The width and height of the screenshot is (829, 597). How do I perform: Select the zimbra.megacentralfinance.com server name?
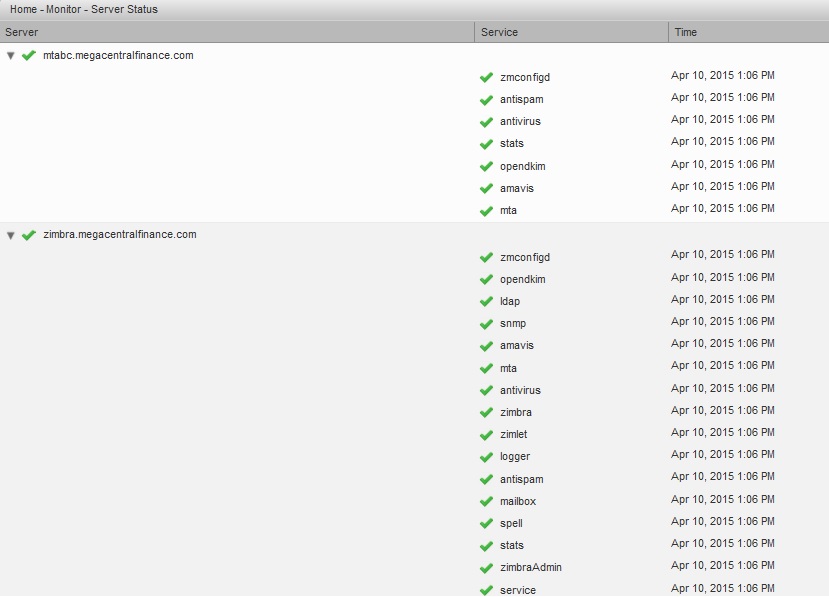[x=120, y=234]
